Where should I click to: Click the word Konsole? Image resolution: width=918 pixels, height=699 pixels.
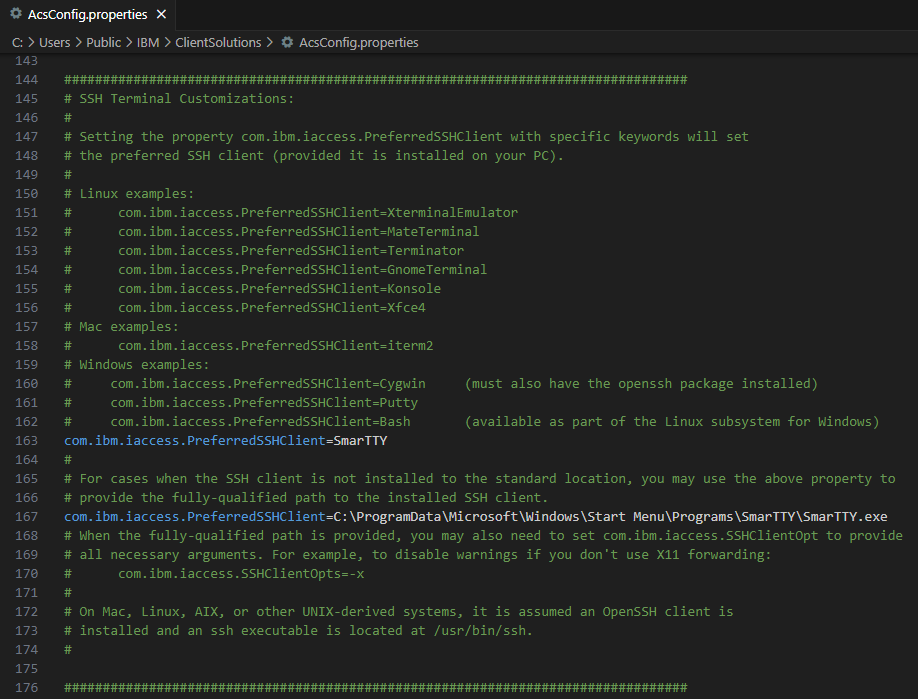[x=414, y=289]
